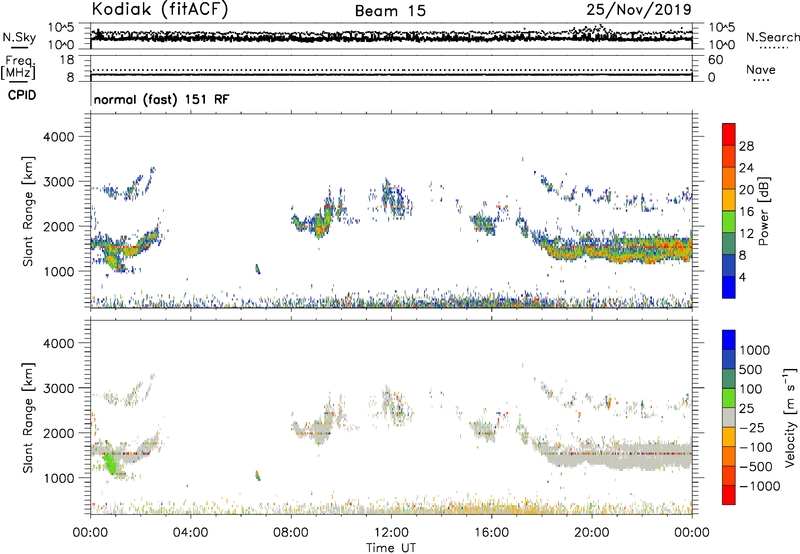Click the "16:00" time axis label

click(491, 533)
